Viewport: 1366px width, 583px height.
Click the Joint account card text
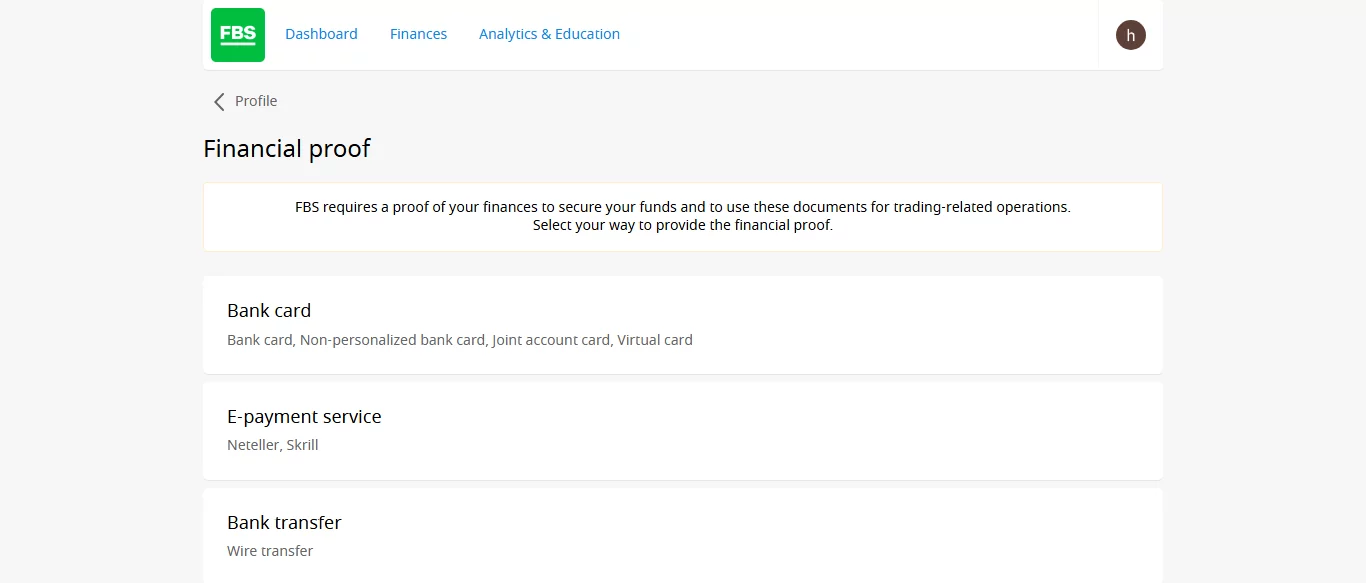551,340
